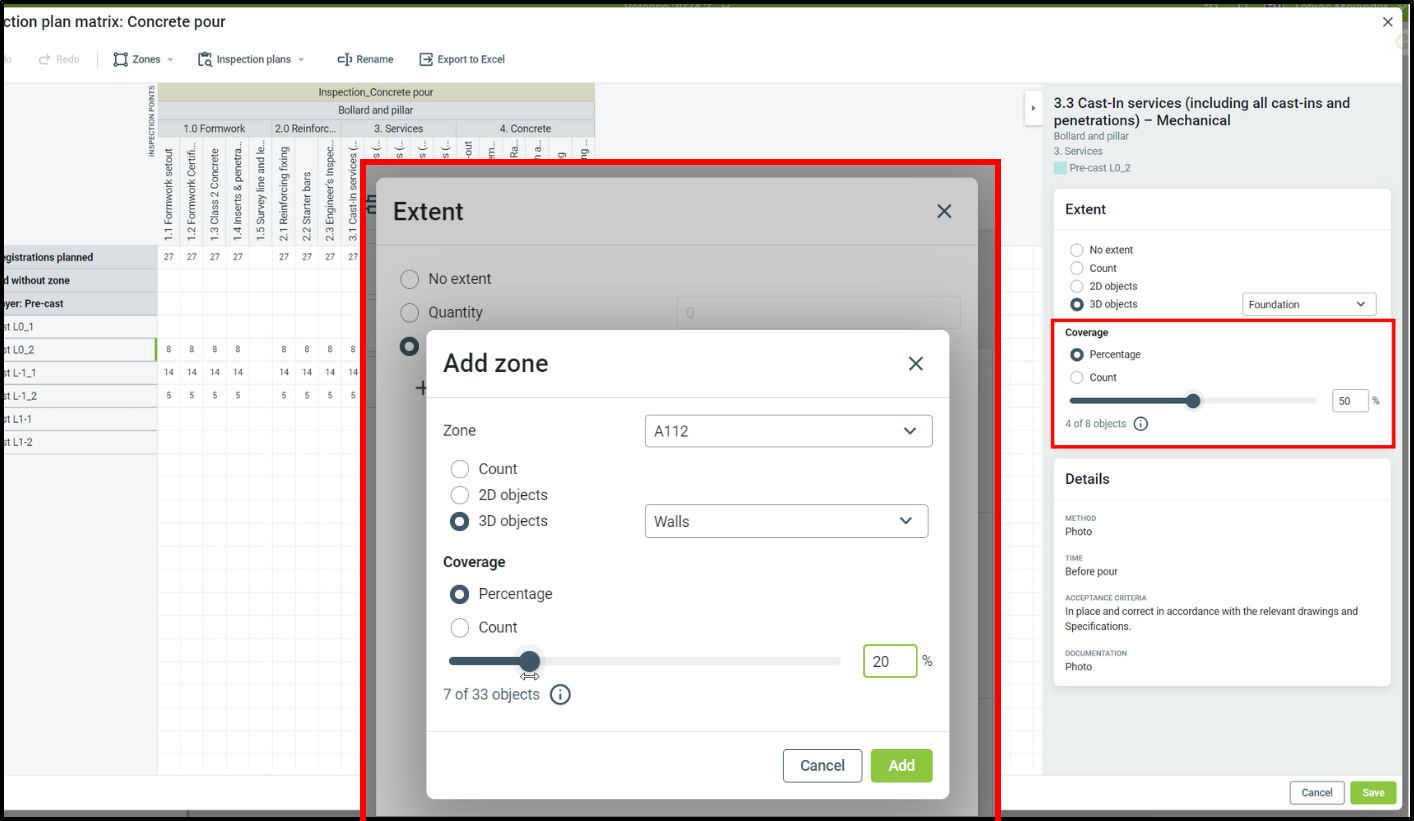Select Count radio under Zone
The height and width of the screenshot is (821, 1414).
(460, 469)
